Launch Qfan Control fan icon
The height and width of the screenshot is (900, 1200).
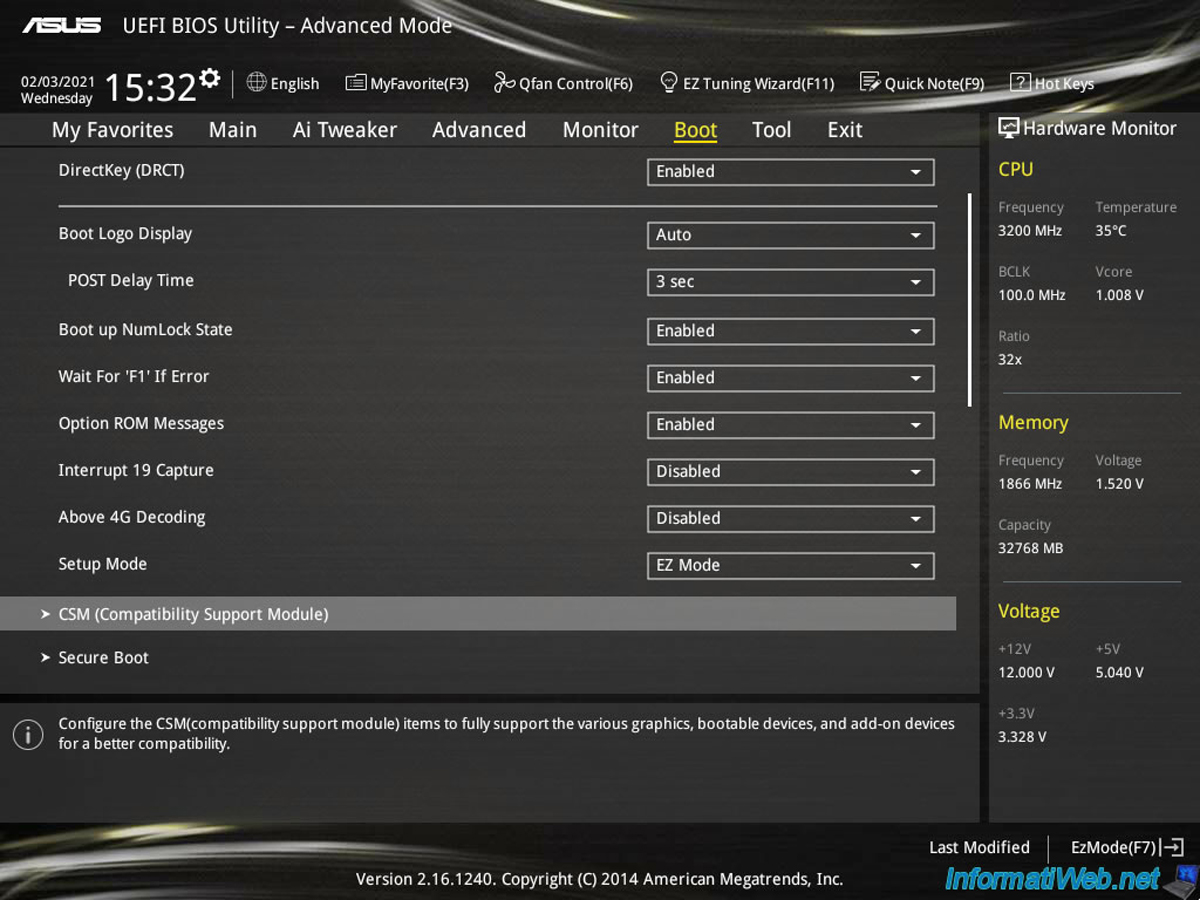504,83
